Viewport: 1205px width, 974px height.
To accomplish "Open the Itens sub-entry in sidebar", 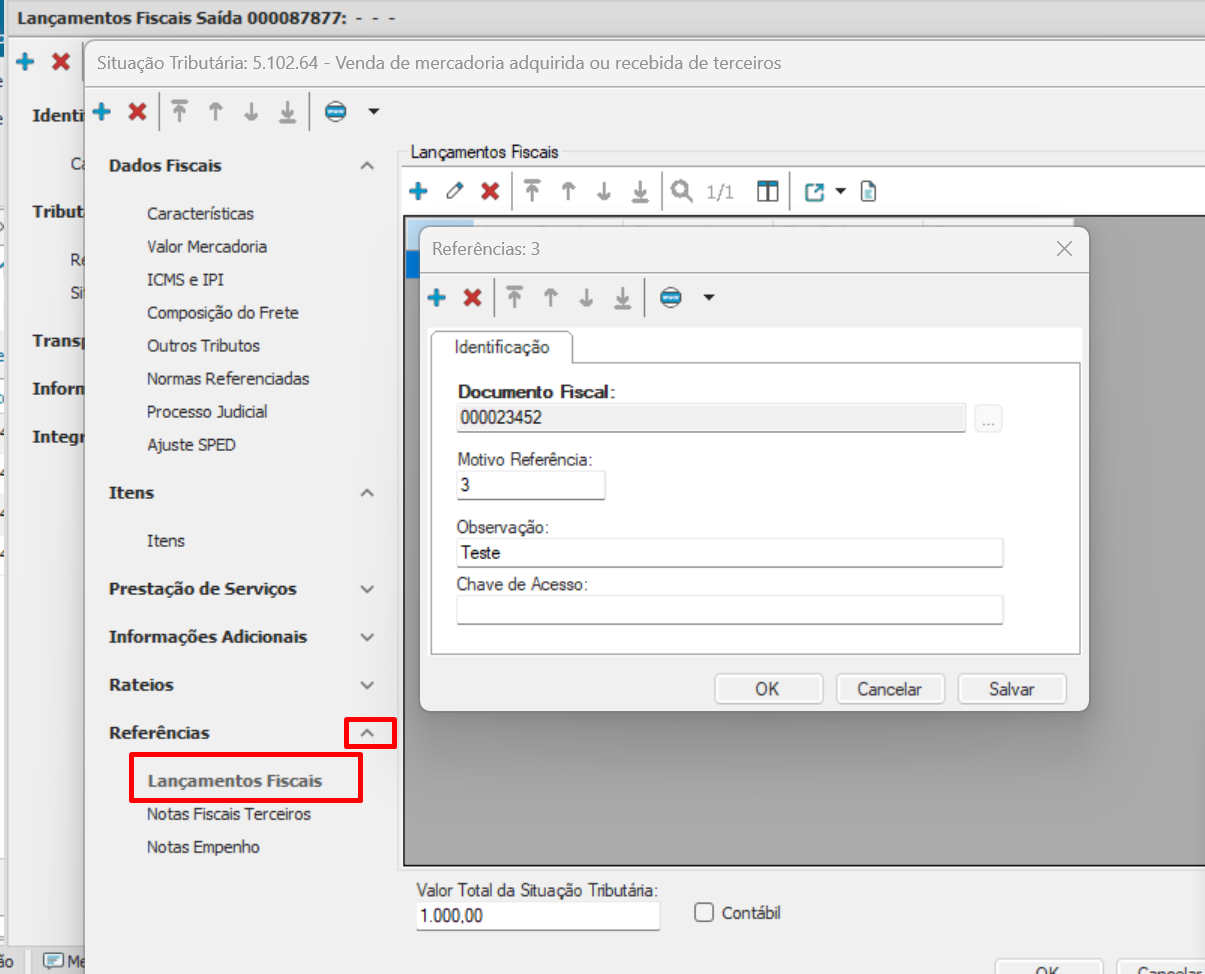I will (x=166, y=541).
